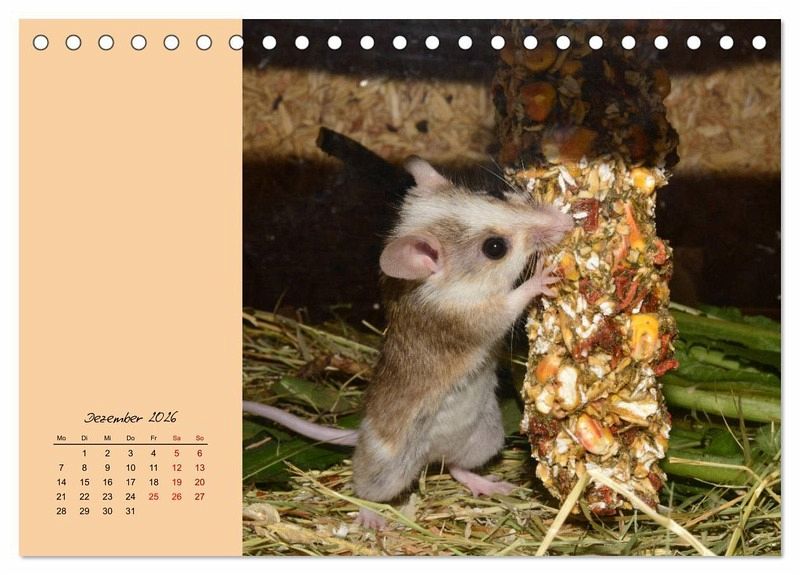
Task: Select day 5 shown in red
Action: (x=177, y=453)
